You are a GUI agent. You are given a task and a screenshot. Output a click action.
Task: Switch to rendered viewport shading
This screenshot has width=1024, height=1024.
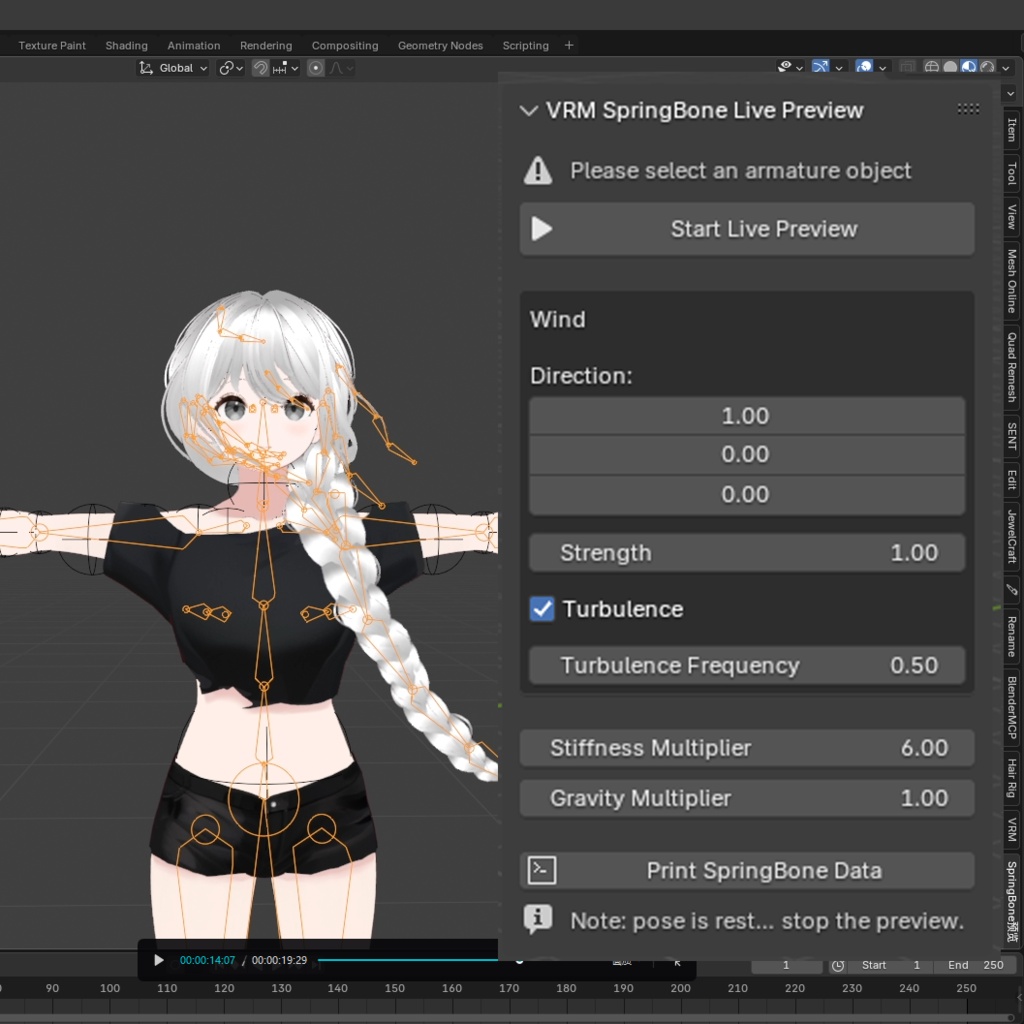click(x=987, y=67)
